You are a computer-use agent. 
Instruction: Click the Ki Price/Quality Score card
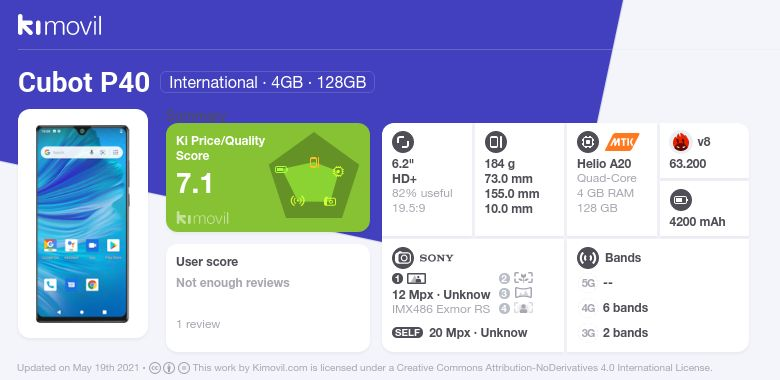(268, 178)
